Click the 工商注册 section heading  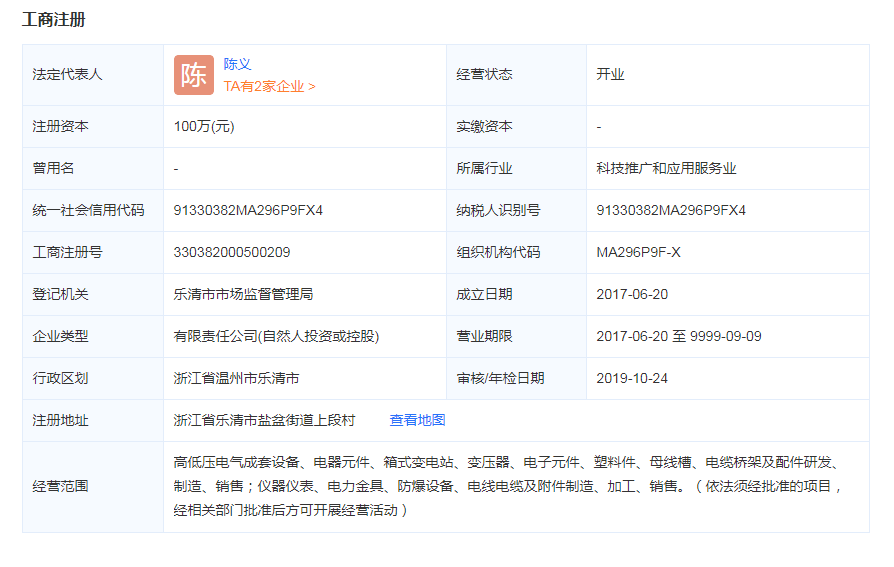click(53, 19)
